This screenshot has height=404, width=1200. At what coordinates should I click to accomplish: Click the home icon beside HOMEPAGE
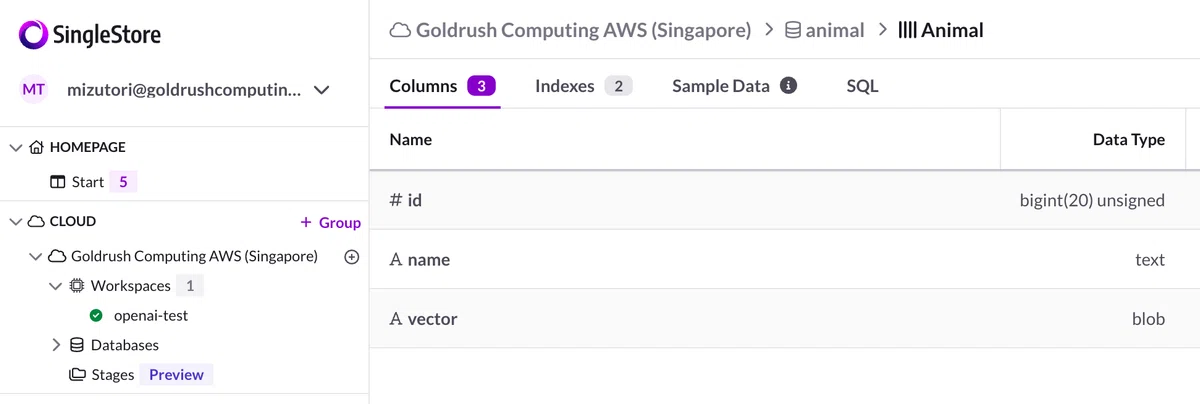(36, 147)
